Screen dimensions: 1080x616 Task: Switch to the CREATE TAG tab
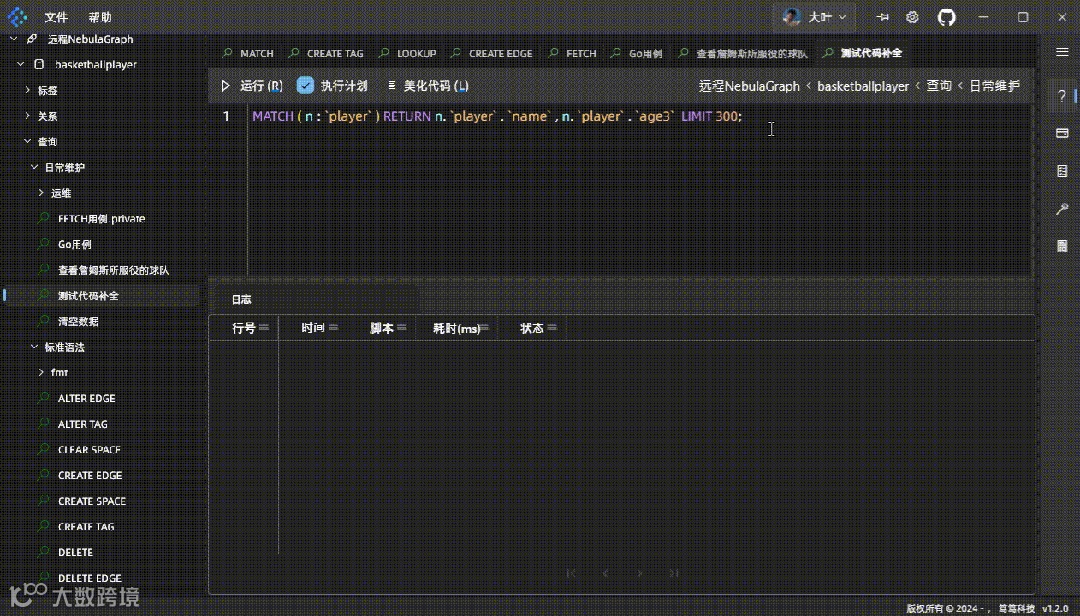pos(334,53)
